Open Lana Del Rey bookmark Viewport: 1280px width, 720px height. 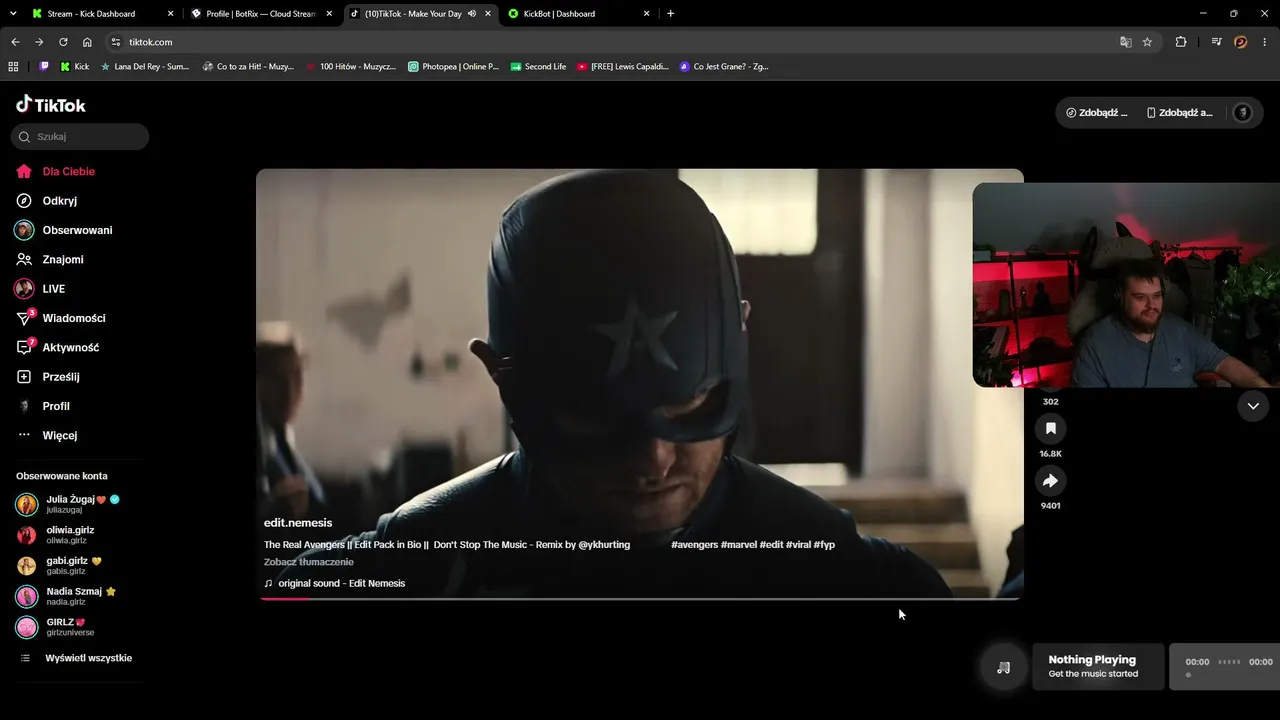click(145, 67)
